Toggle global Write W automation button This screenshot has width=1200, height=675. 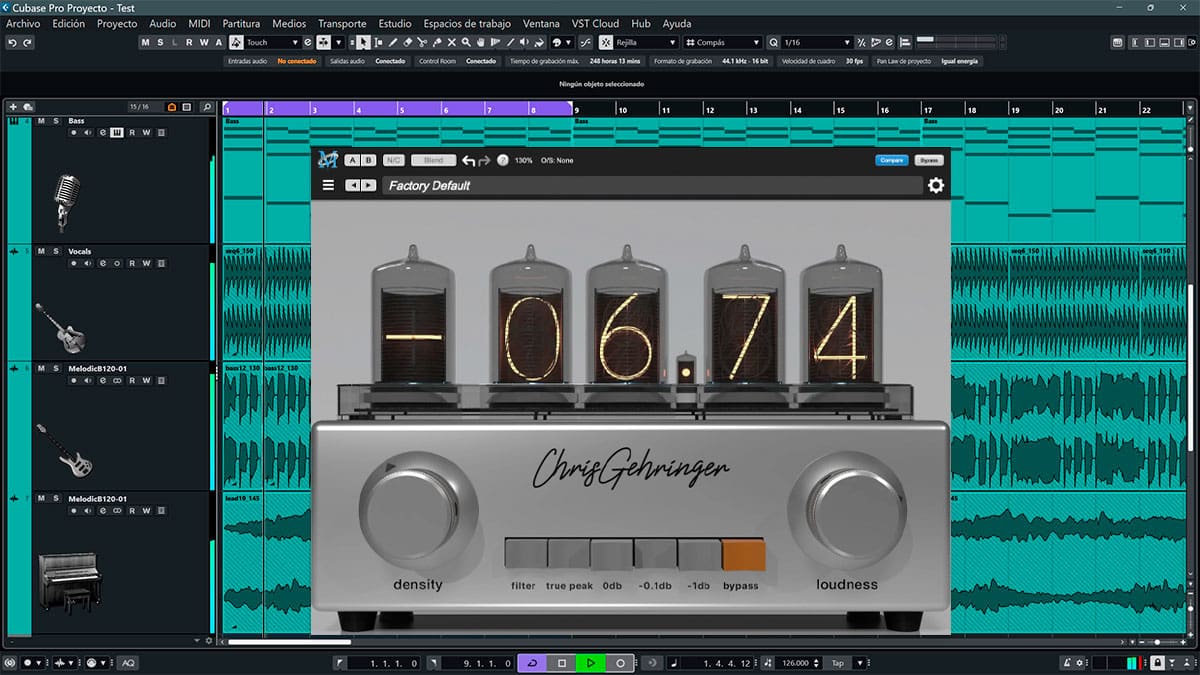tap(204, 43)
